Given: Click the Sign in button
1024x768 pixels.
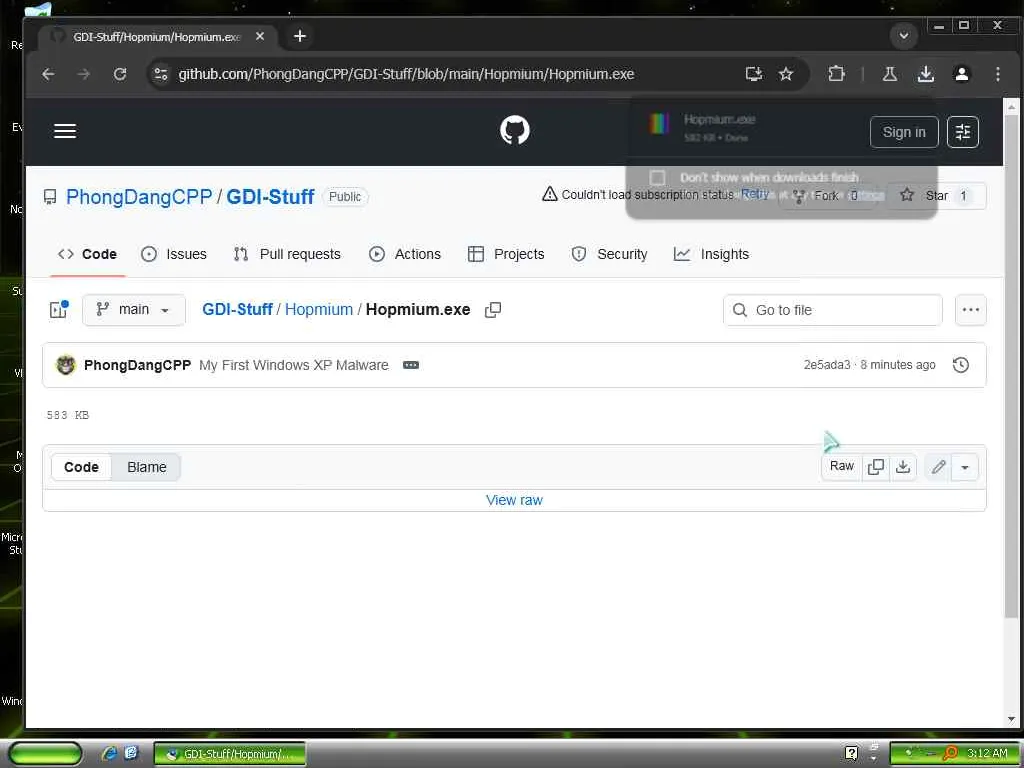Looking at the screenshot, I should [x=904, y=132].
